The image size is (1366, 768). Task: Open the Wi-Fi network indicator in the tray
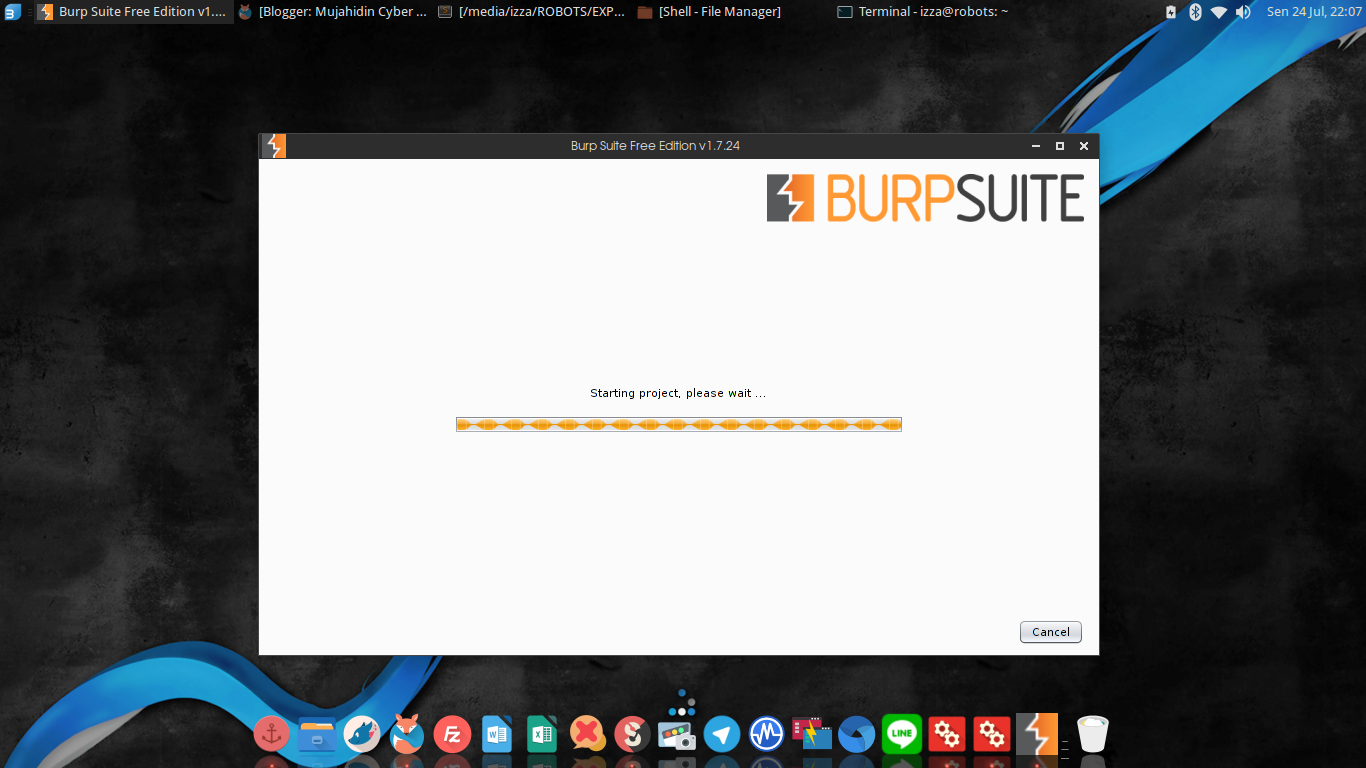[1218, 12]
